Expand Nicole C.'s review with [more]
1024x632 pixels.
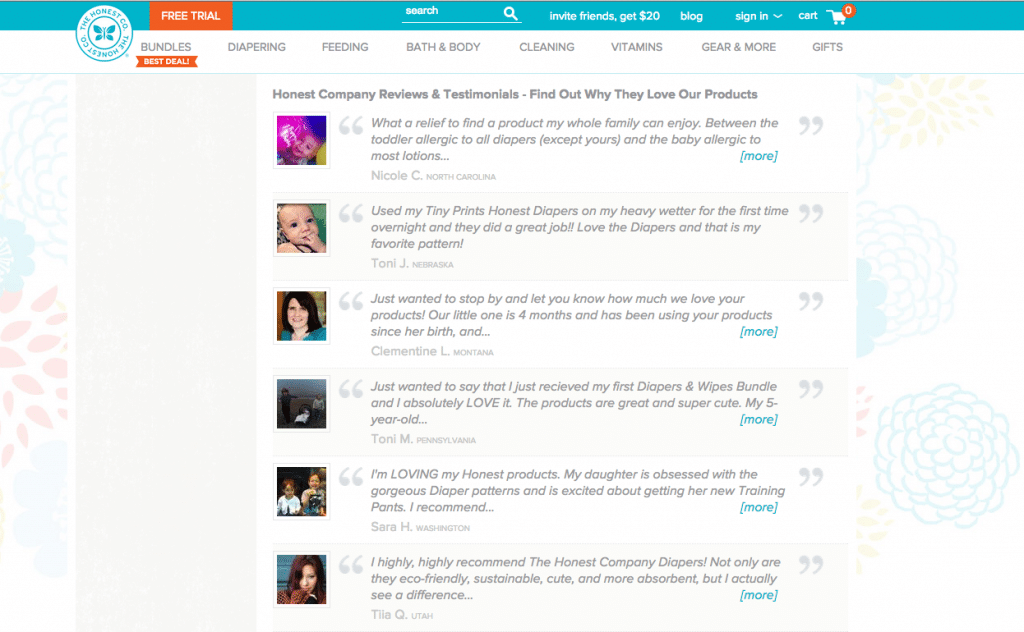(758, 156)
